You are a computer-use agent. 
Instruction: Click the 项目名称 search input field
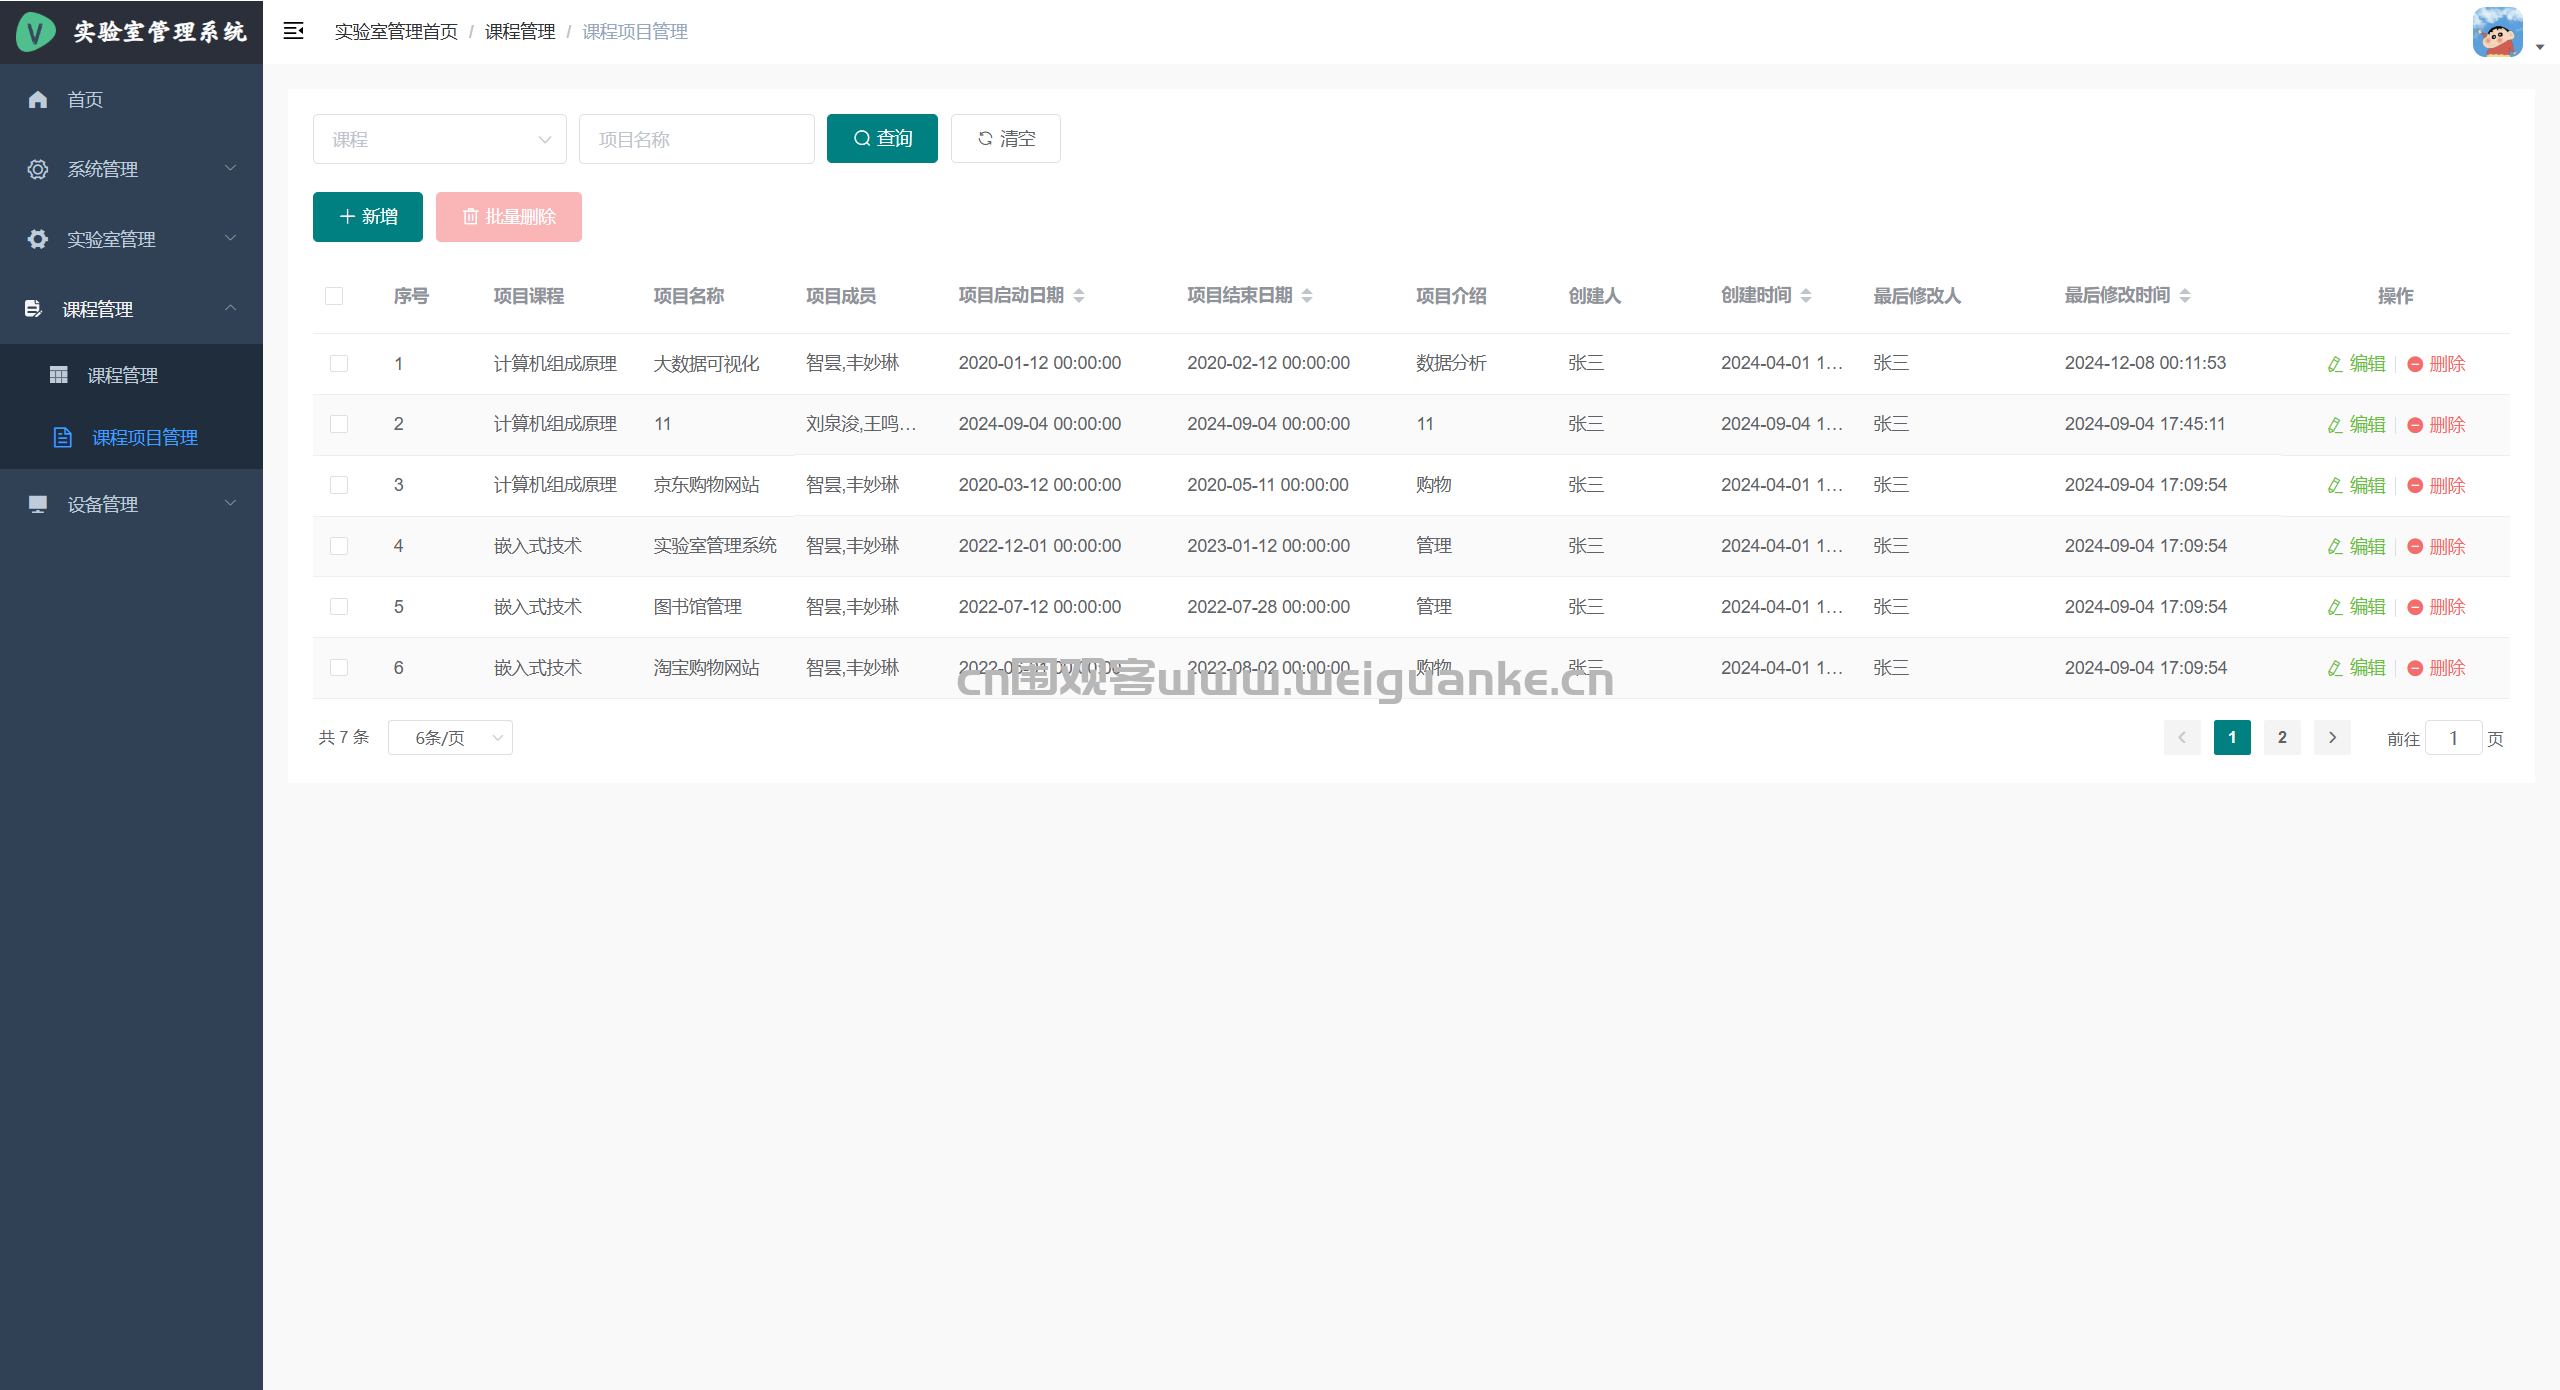click(x=696, y=139)
